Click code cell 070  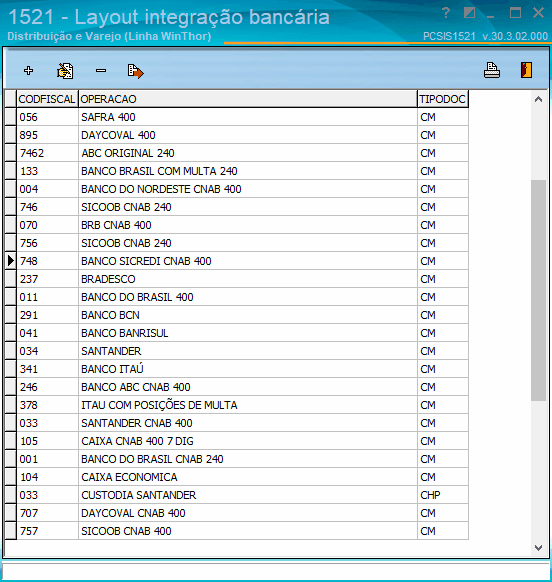(x=47, y=225)
